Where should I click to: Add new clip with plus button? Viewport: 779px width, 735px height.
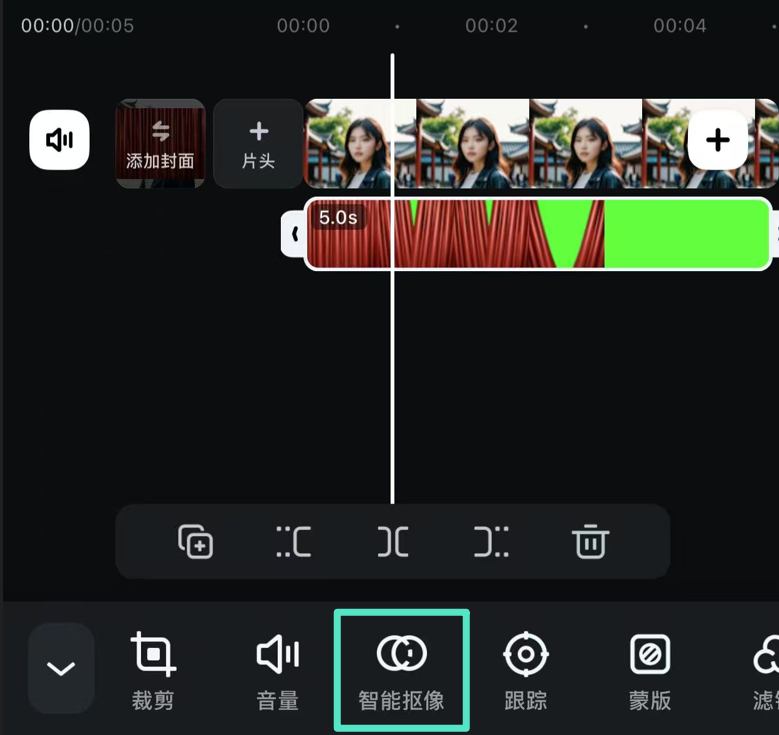pyautogui.click(x=717, y=140)
